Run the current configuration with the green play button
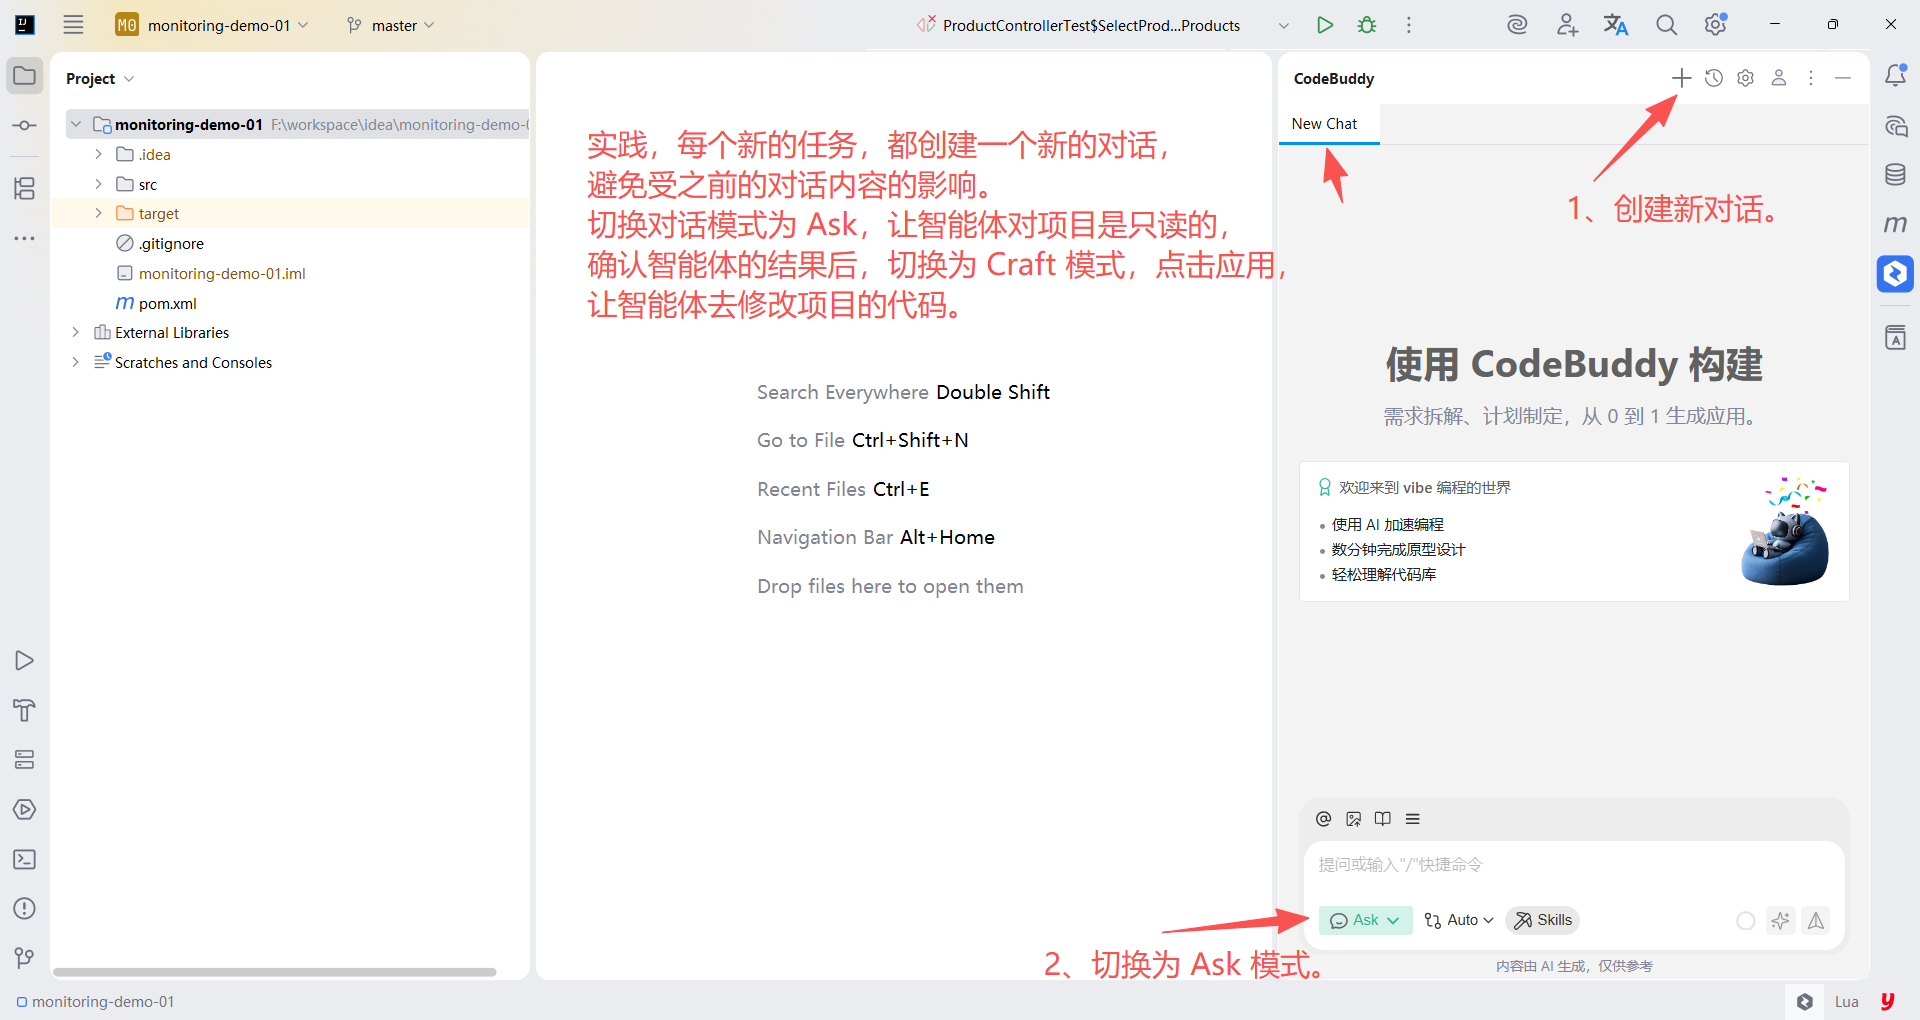 (x=1325, y=25)
